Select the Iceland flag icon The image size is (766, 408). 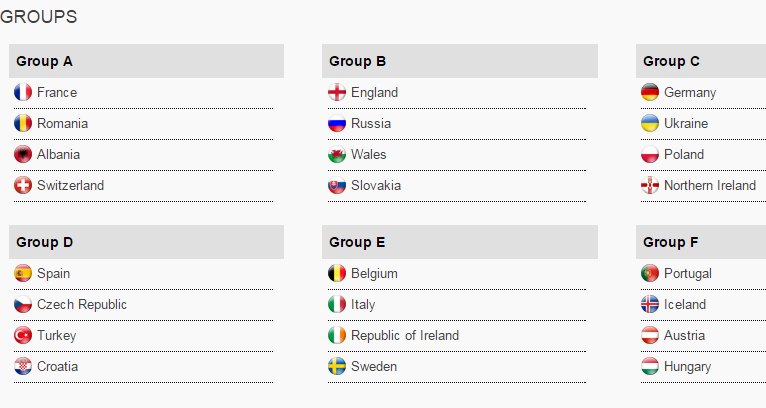point(650,304)
